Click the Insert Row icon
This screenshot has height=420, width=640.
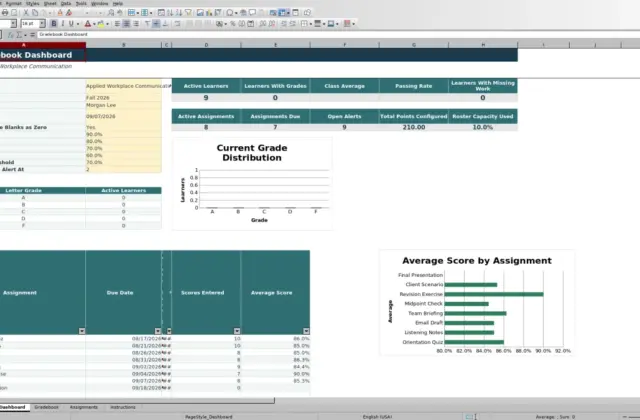click(131, 13)
